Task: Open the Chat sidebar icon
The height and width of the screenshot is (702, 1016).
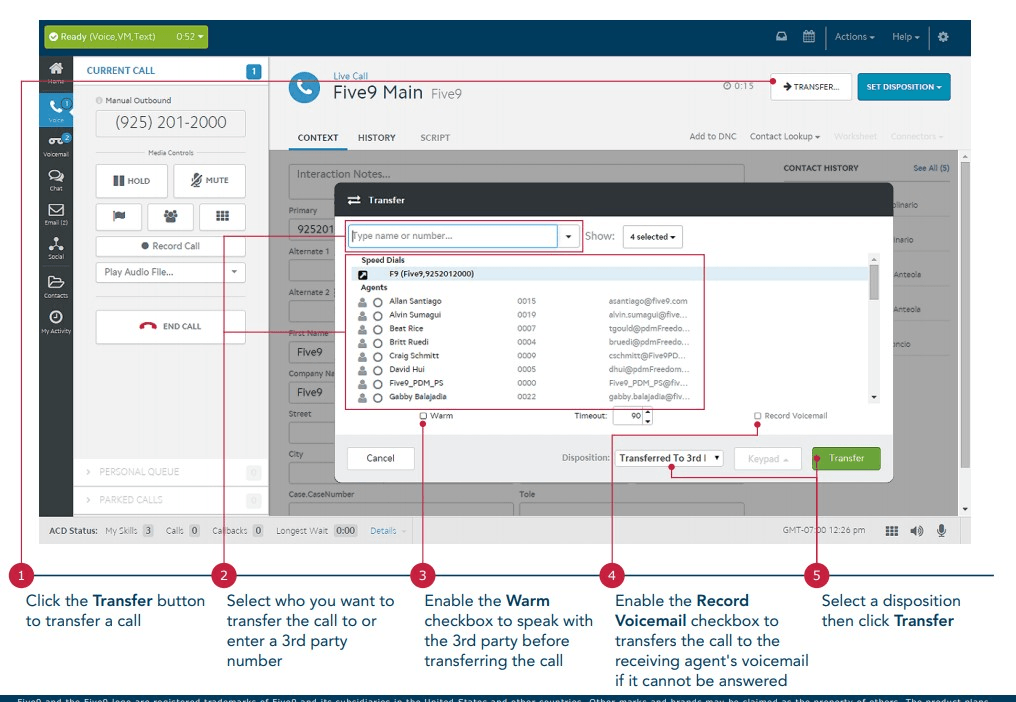Action: tap(56, 178)
